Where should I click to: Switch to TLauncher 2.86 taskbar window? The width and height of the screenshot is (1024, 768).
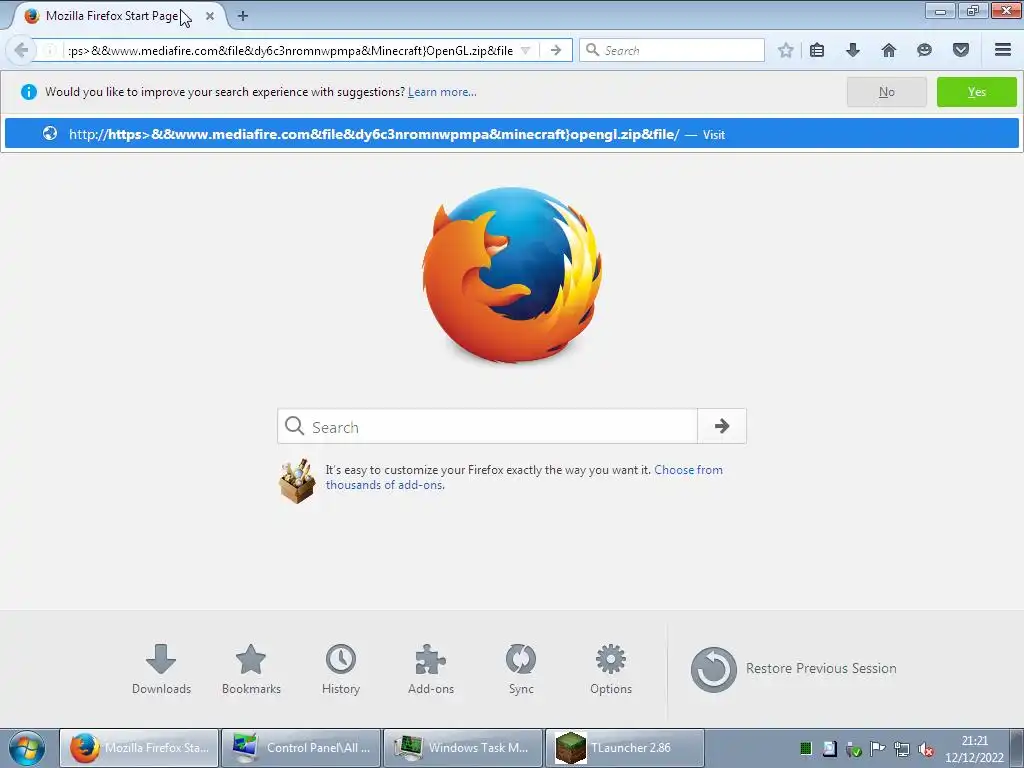625,748
